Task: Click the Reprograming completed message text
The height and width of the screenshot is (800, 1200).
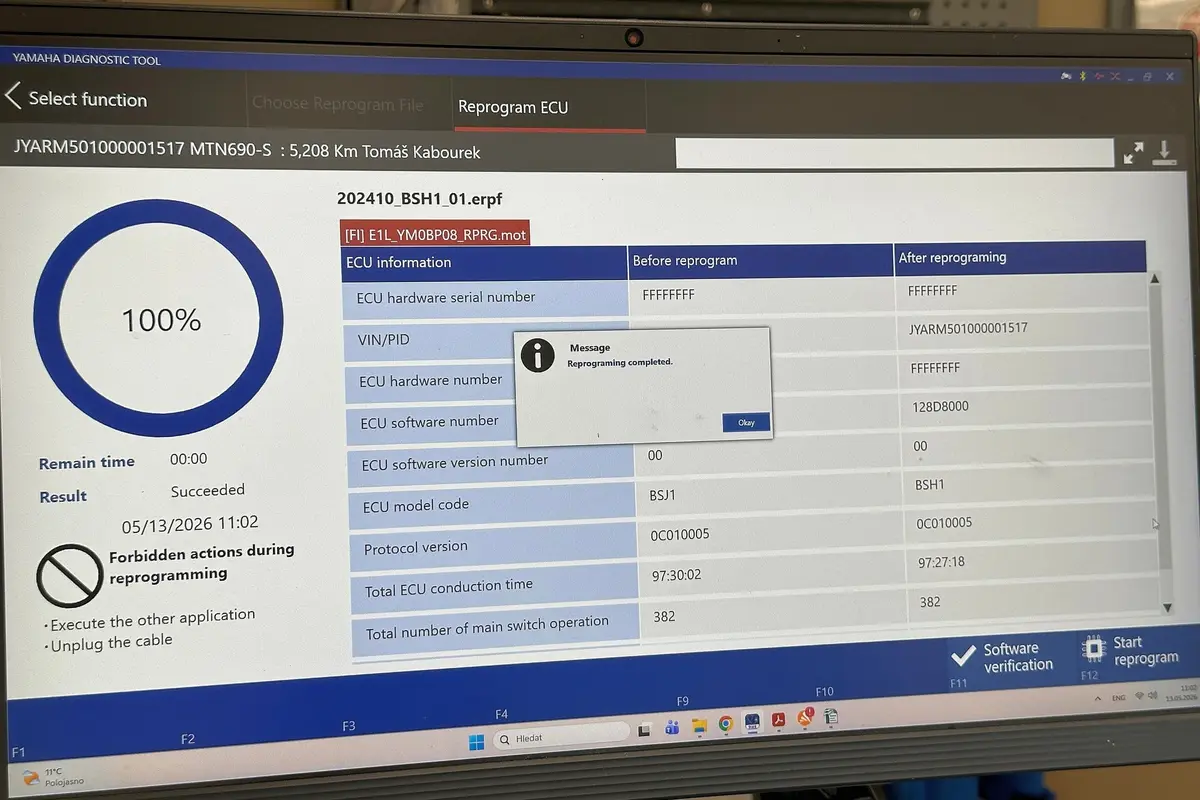Action: tap(620, 362)
